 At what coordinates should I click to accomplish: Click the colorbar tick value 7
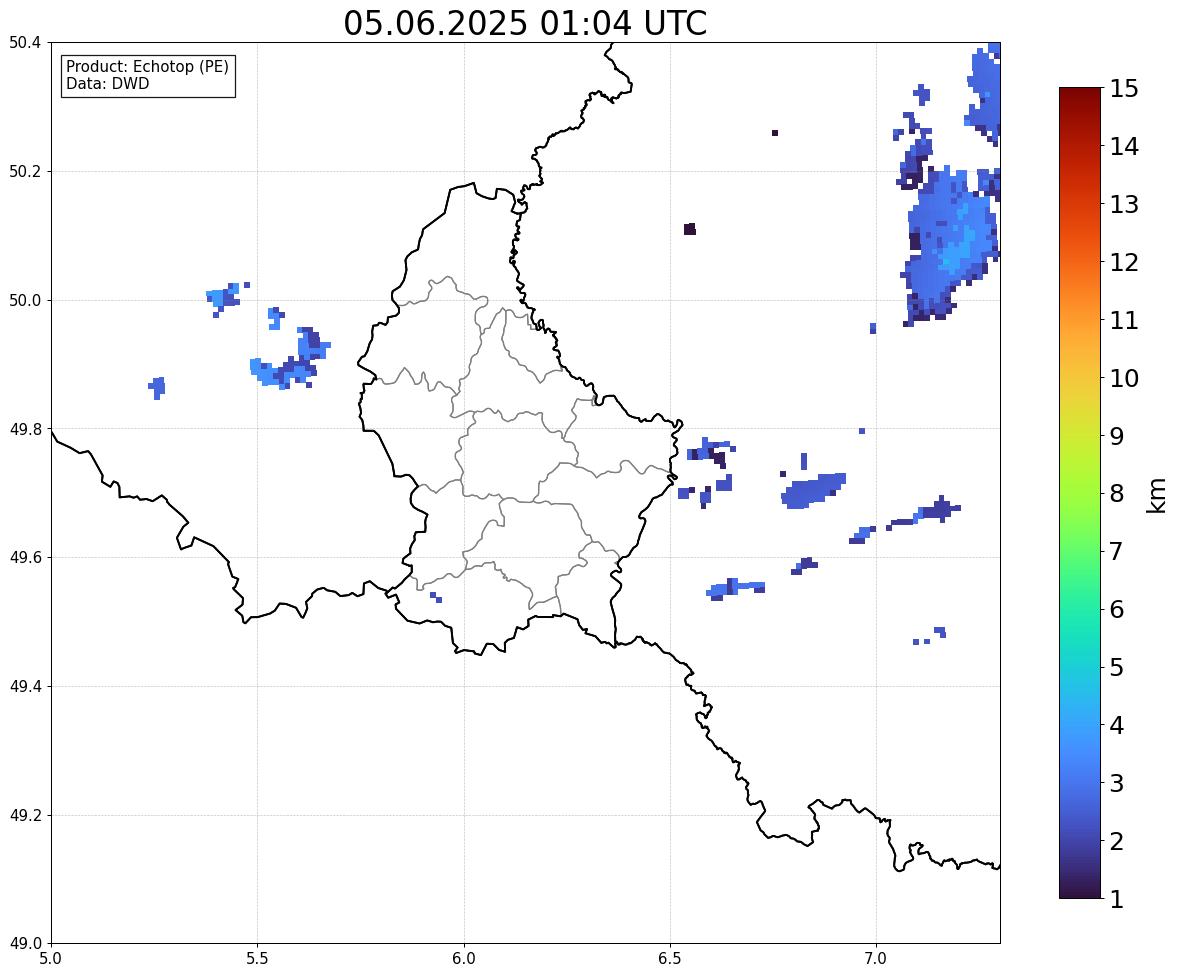coord(1116,551)
